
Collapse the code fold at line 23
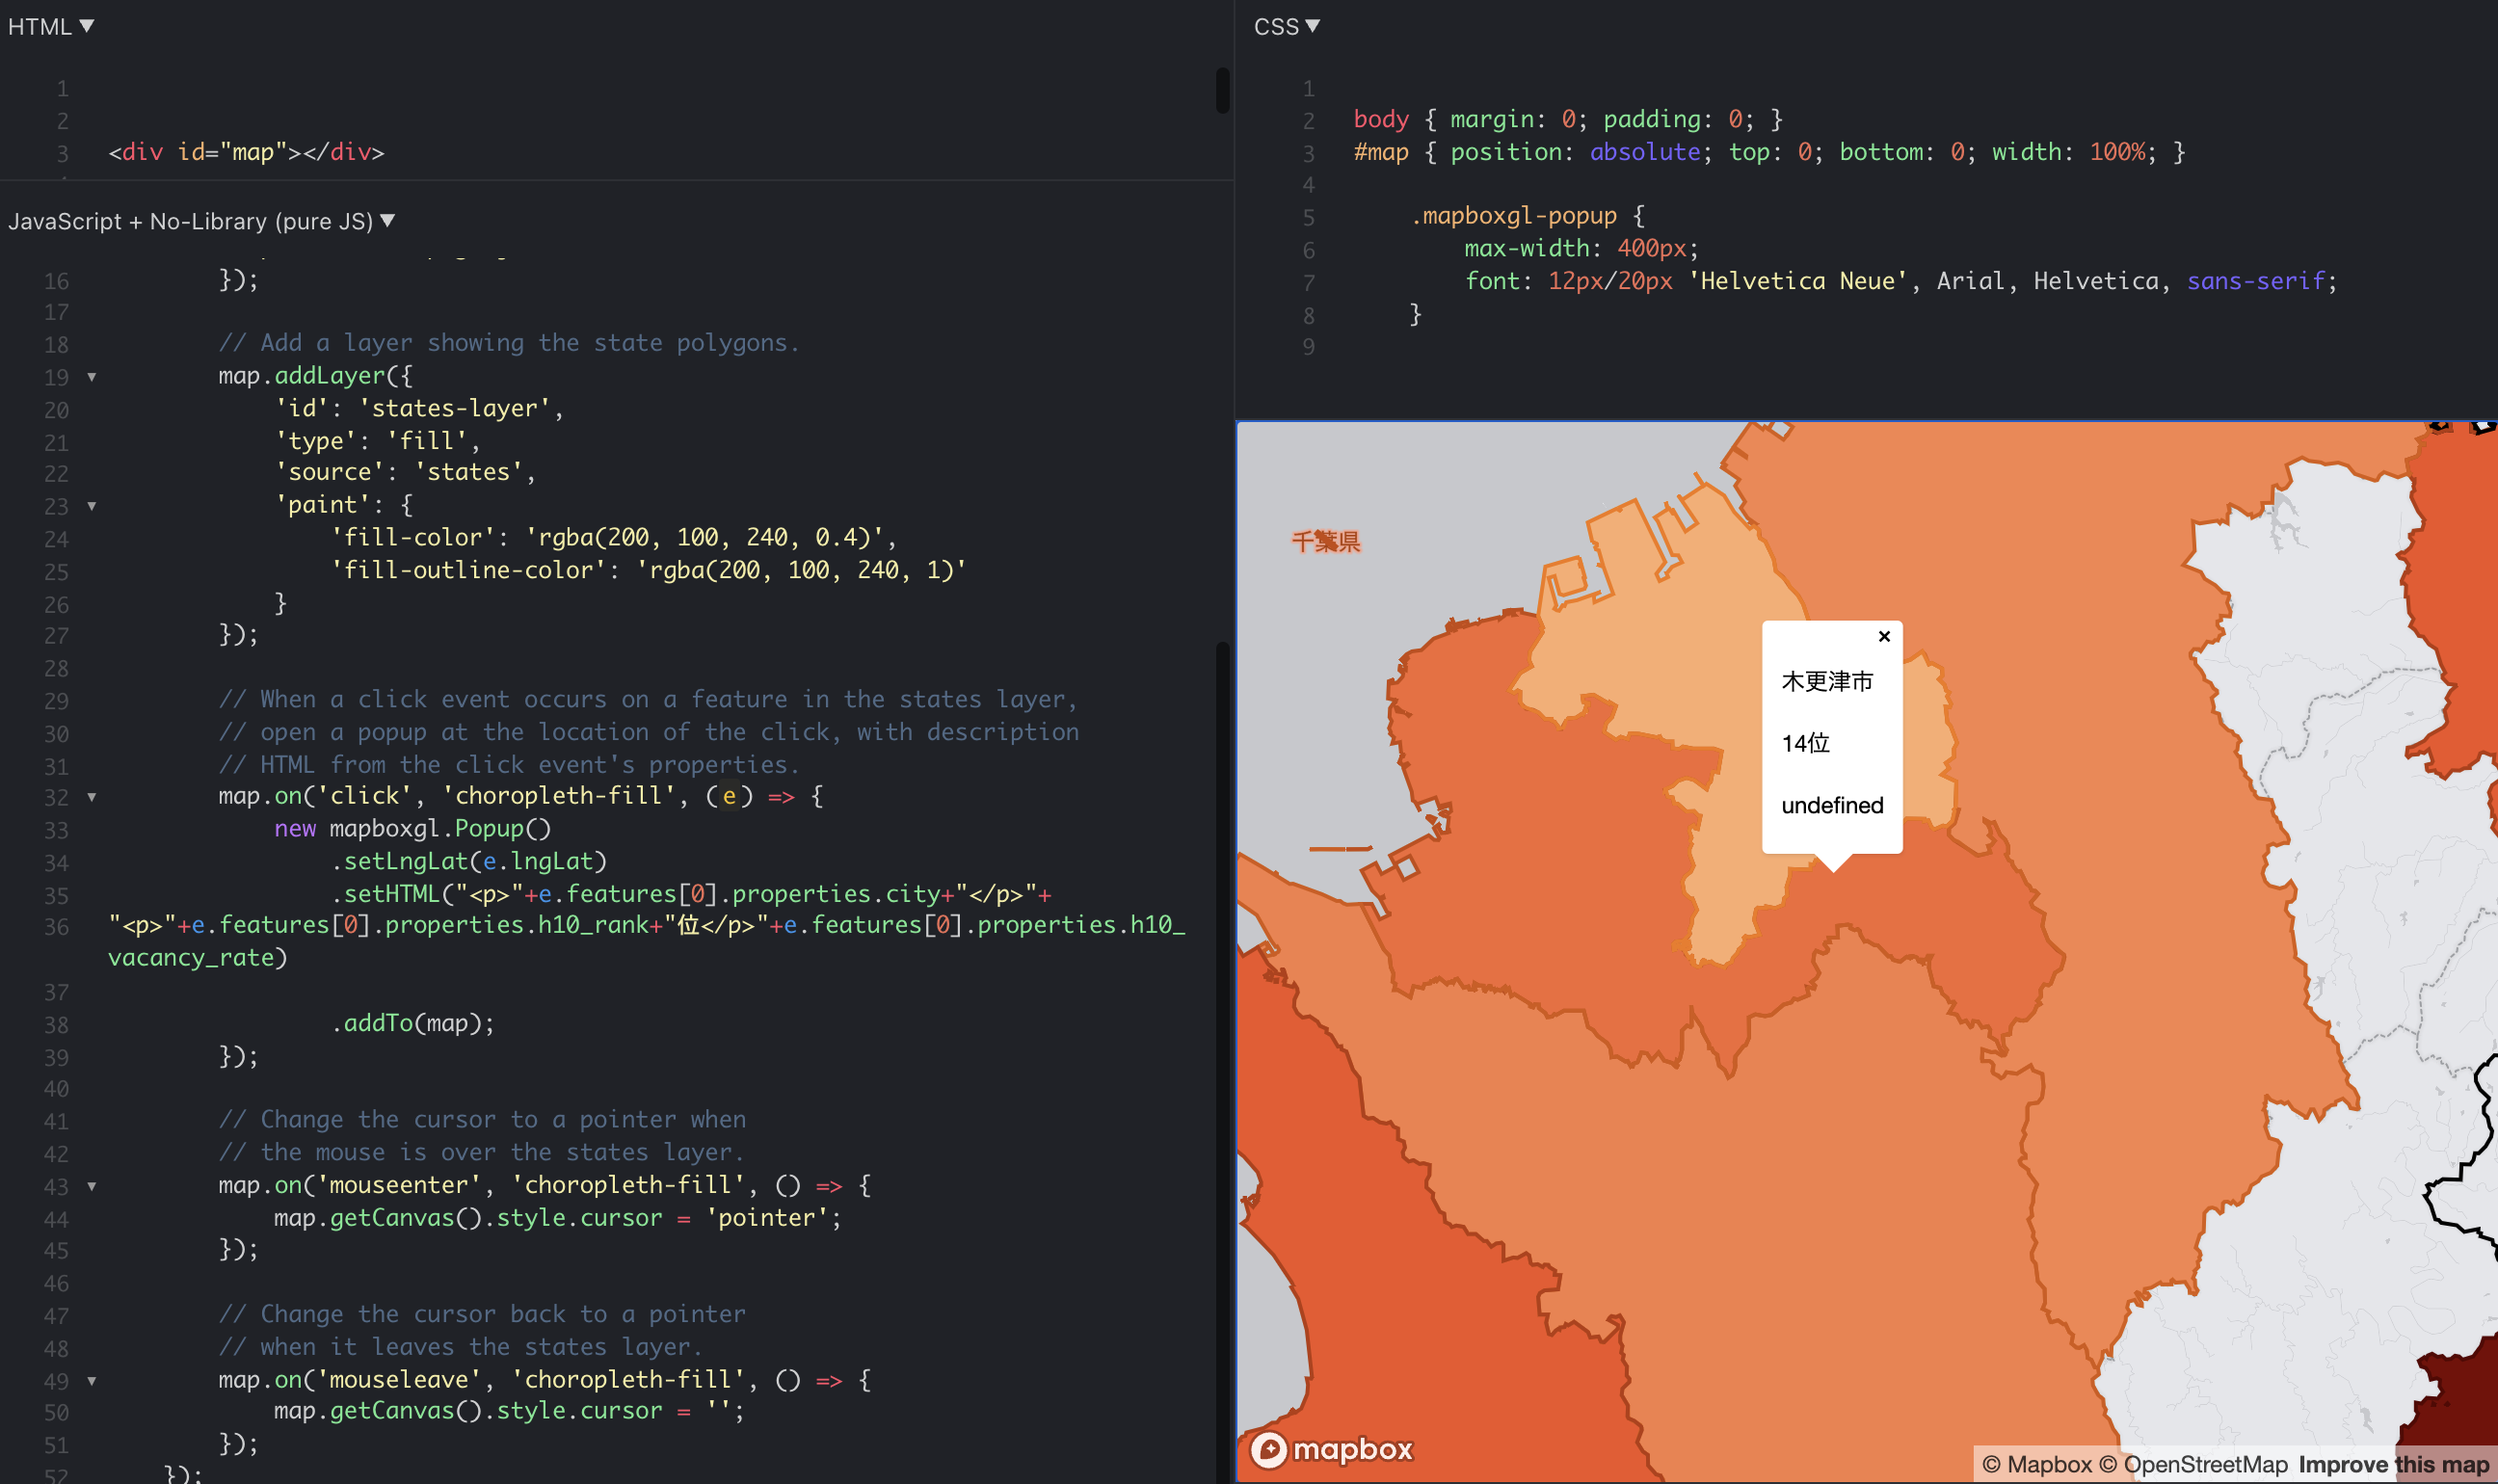click(91, 506)
